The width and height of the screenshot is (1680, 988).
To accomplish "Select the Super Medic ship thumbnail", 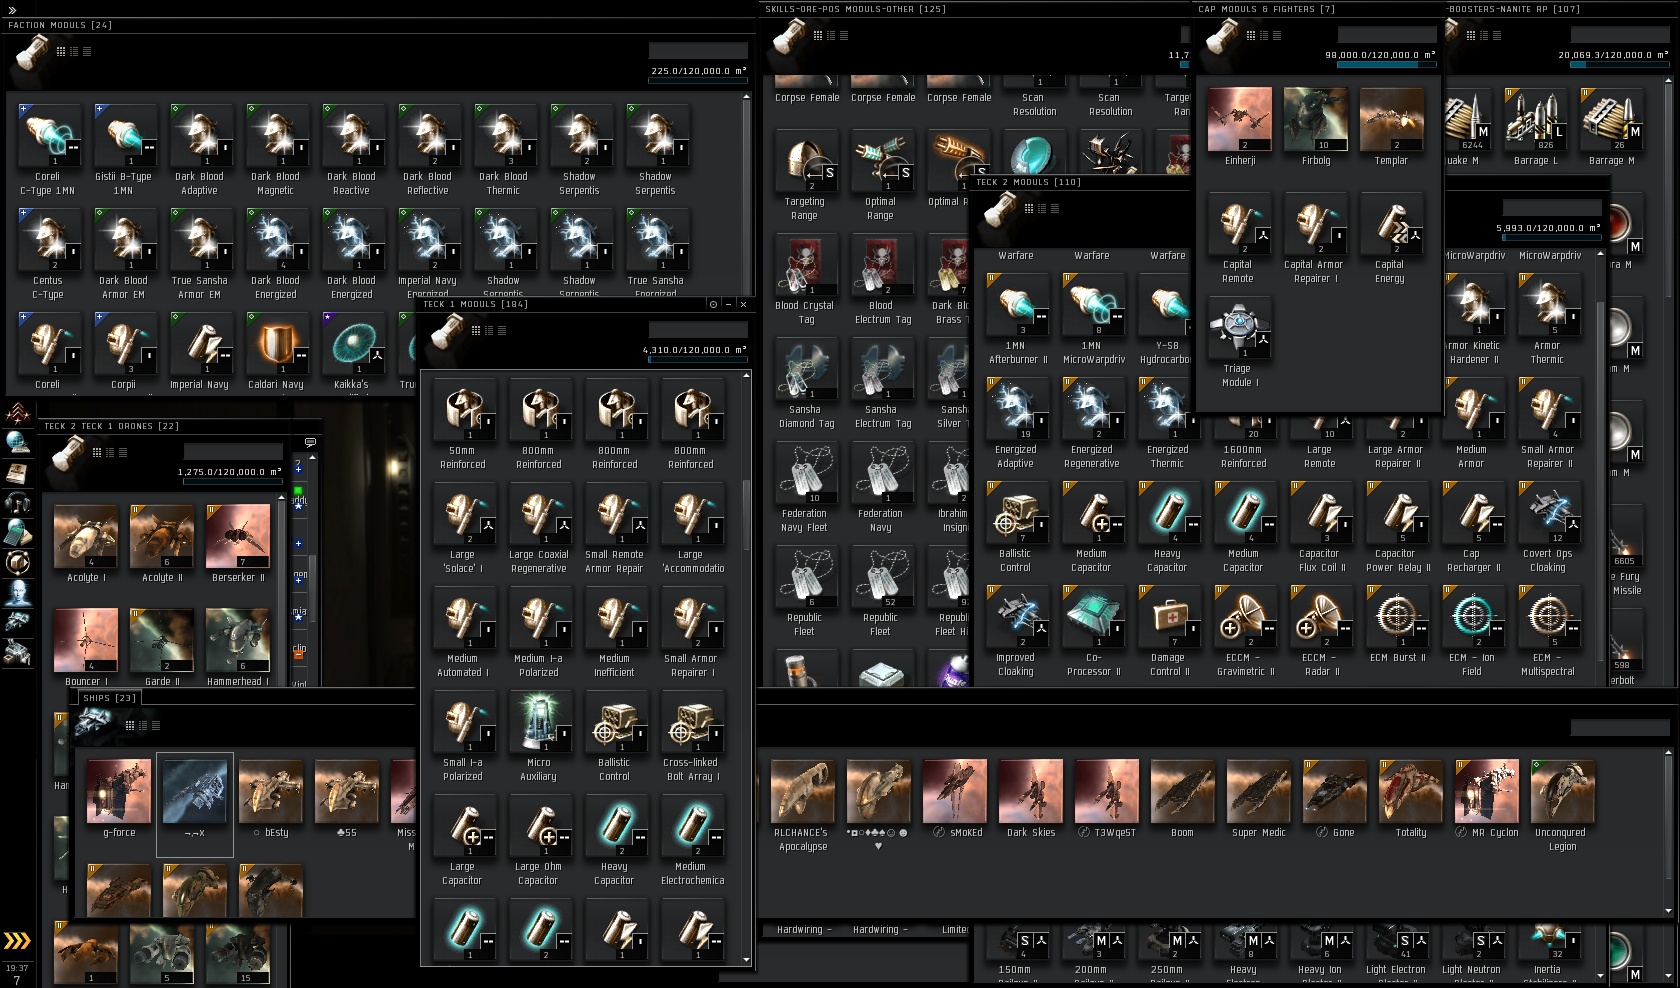I will (x=1259, y=791).
